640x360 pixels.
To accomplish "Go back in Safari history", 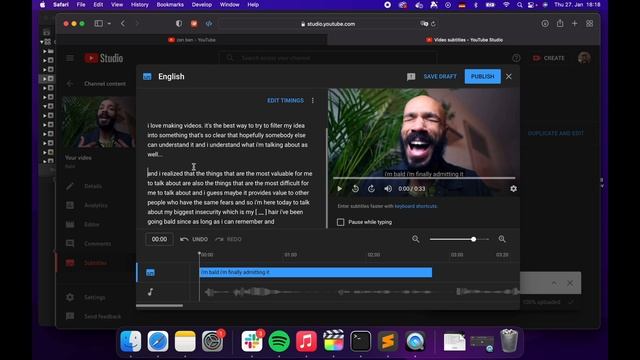I will click(x=123, y=24).
